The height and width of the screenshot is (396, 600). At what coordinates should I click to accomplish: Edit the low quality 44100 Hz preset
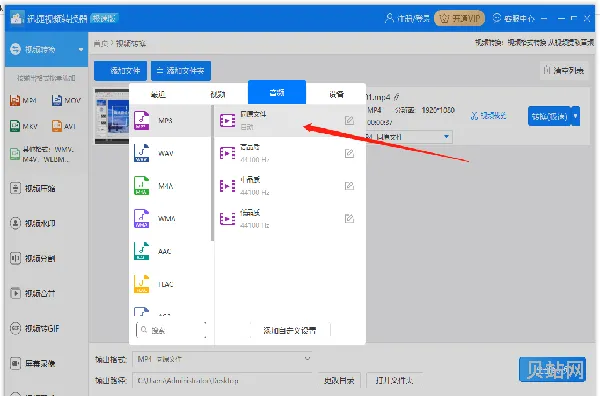349,218
